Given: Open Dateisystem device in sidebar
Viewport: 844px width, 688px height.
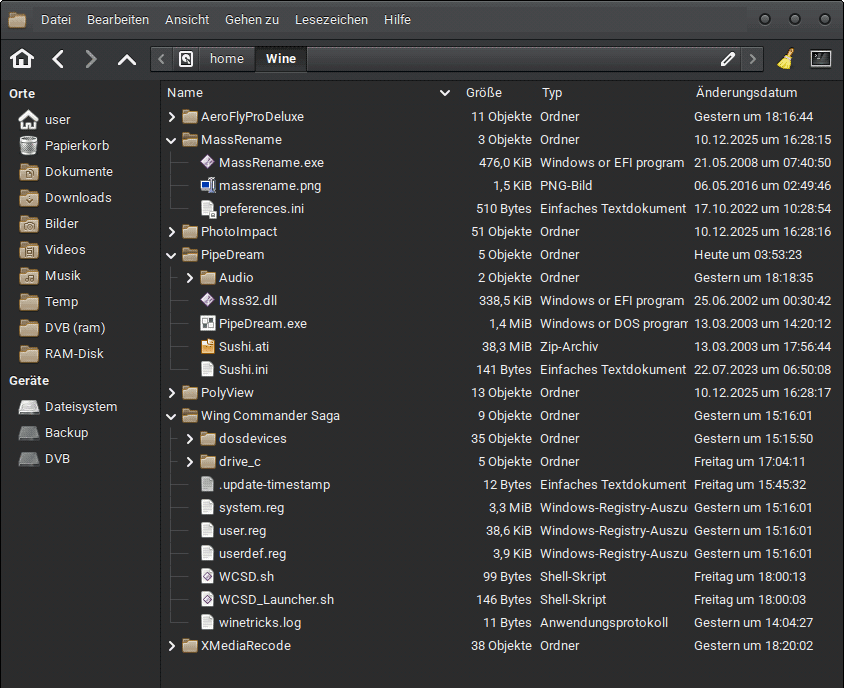Looking at the screenshot, I should [67, 406].
